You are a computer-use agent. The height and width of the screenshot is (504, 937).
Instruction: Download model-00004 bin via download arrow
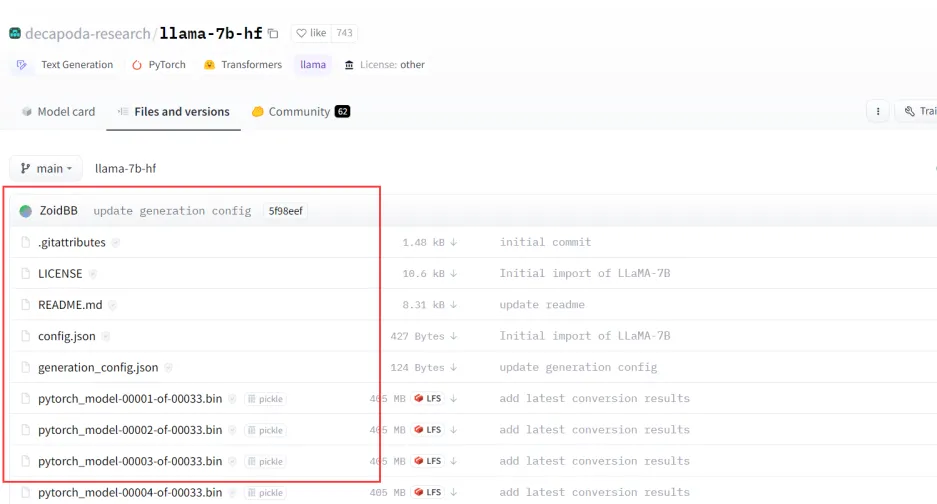(454, 492)
